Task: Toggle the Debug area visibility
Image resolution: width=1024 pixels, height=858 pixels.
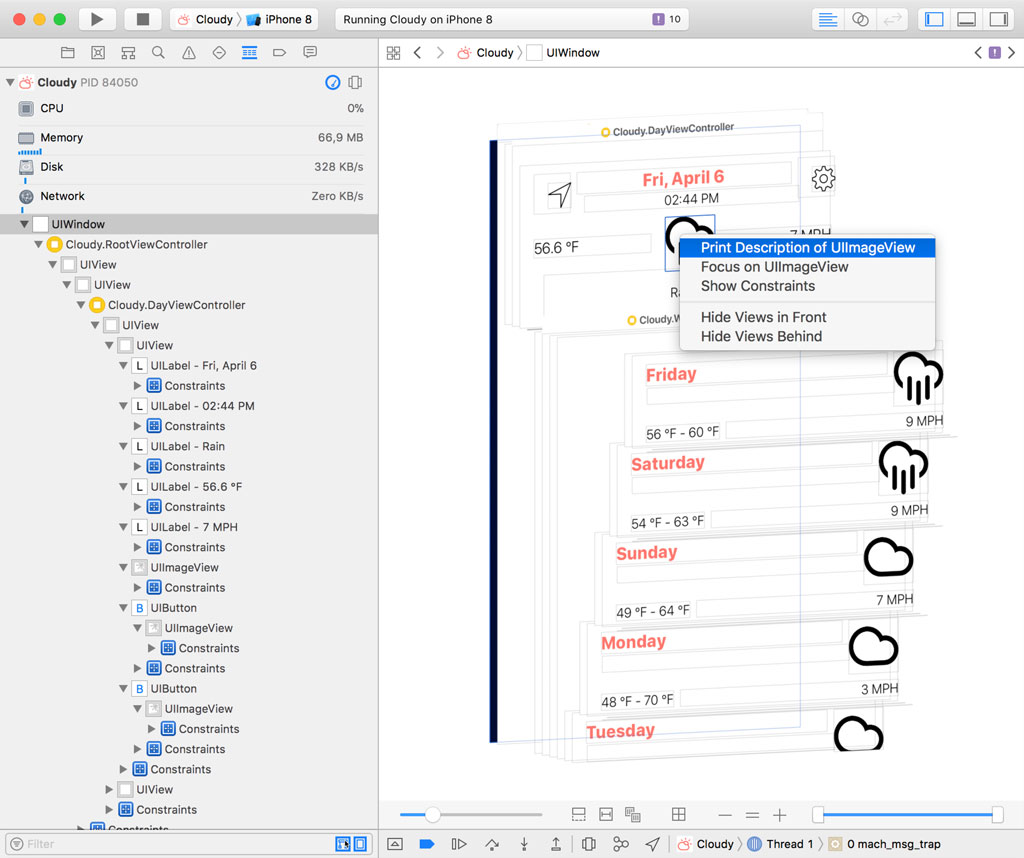Action: (x=966, y=19)
